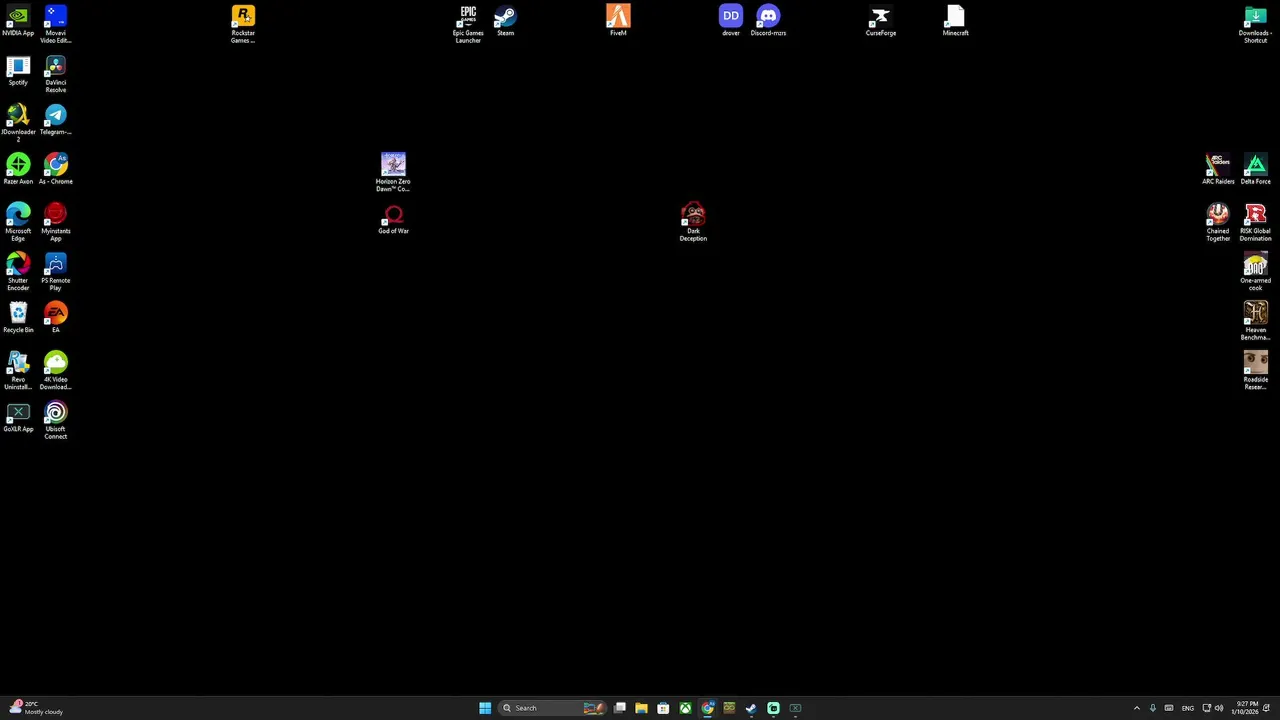Select the 4K Video Downloader icon

[55, 371]
